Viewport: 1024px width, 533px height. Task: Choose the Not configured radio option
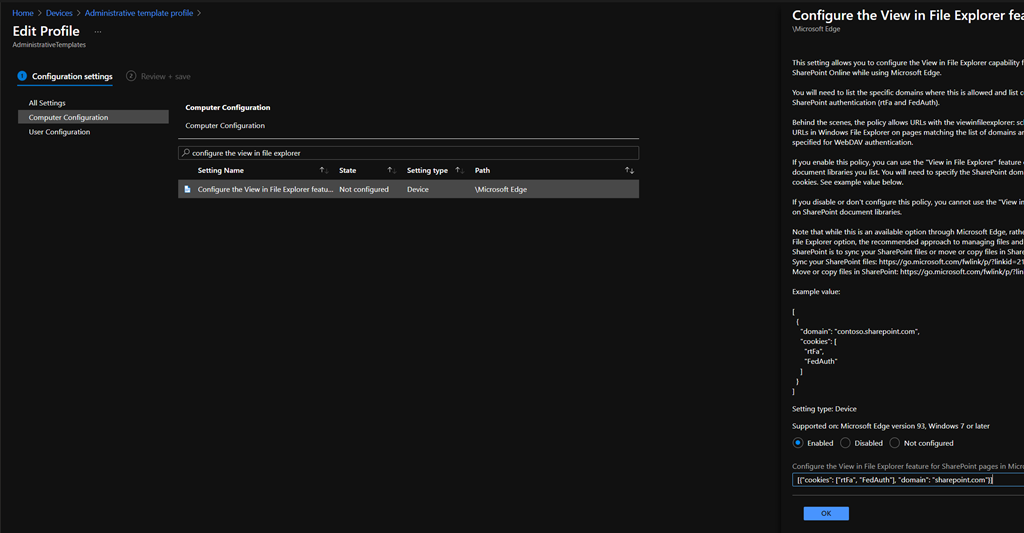tap(895, 443)
